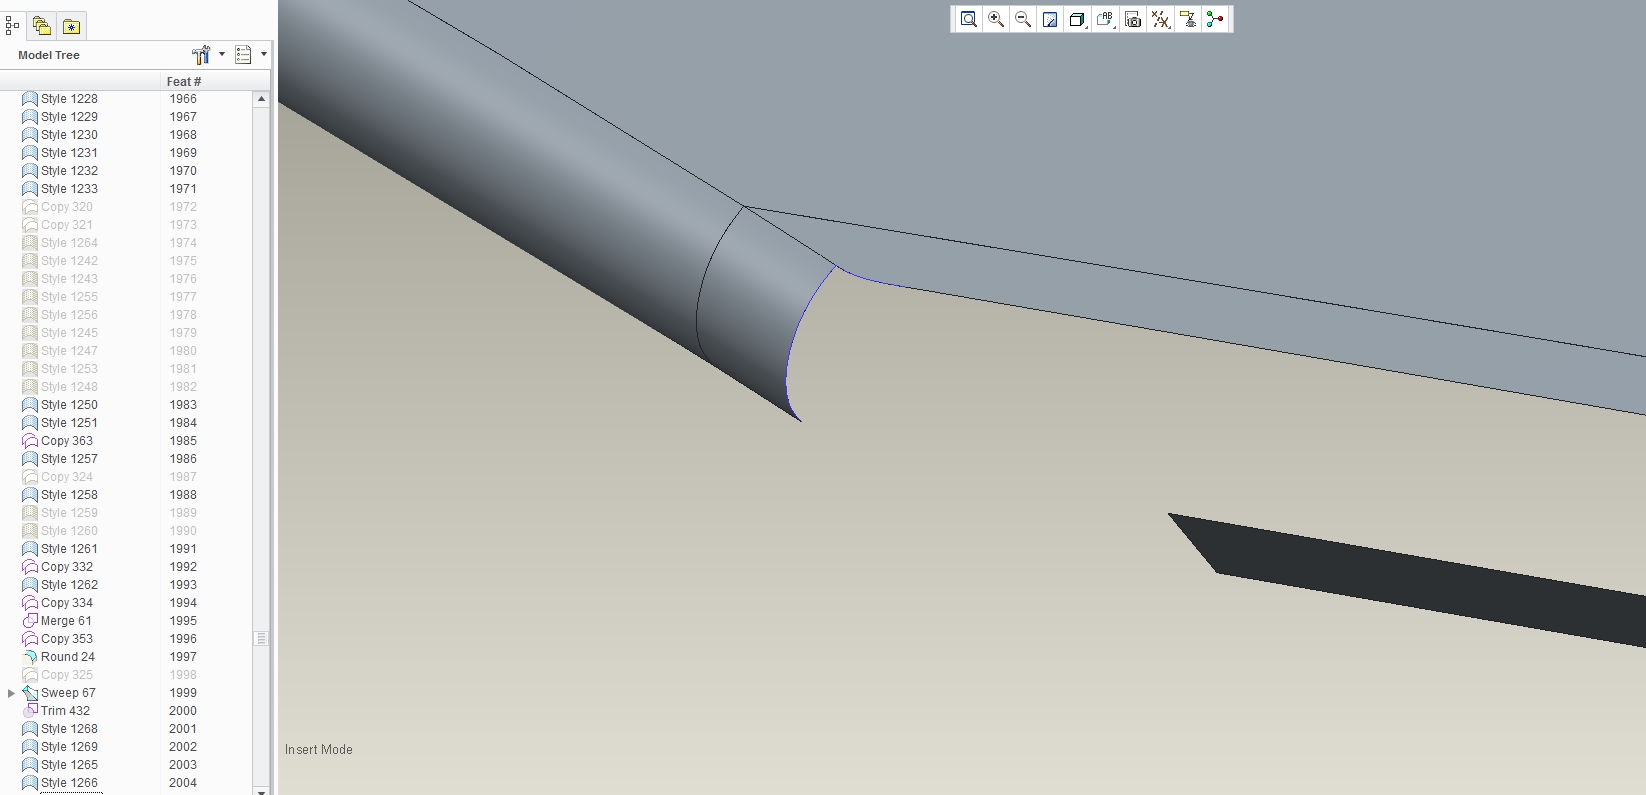Select suppressed Style 1264 feature
Viewport: 1646px width, 795px height.
coord(69,243)
